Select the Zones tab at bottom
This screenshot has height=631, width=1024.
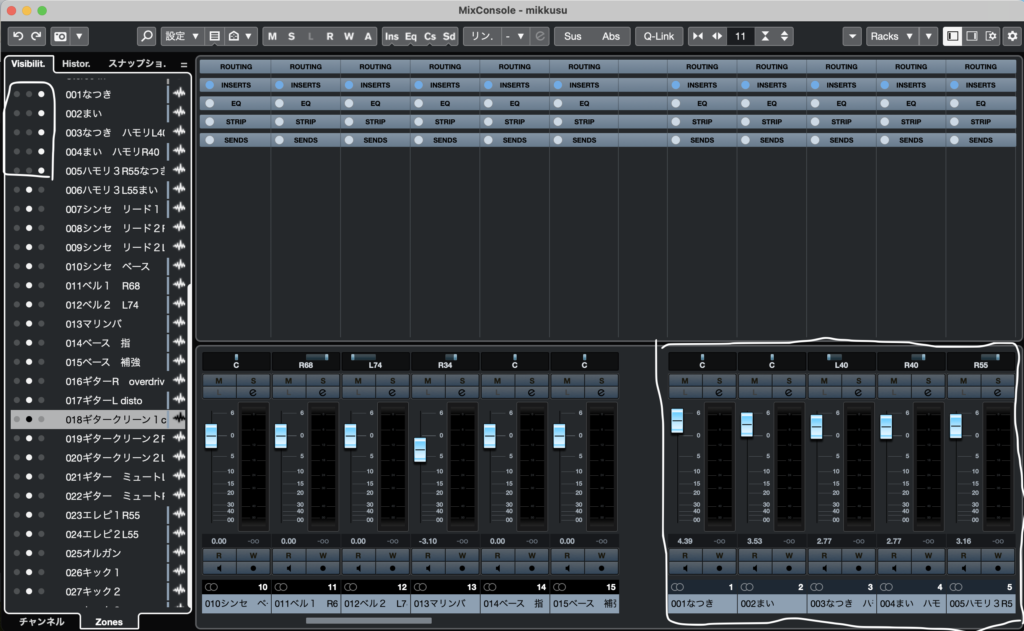[x=108, y=621]
